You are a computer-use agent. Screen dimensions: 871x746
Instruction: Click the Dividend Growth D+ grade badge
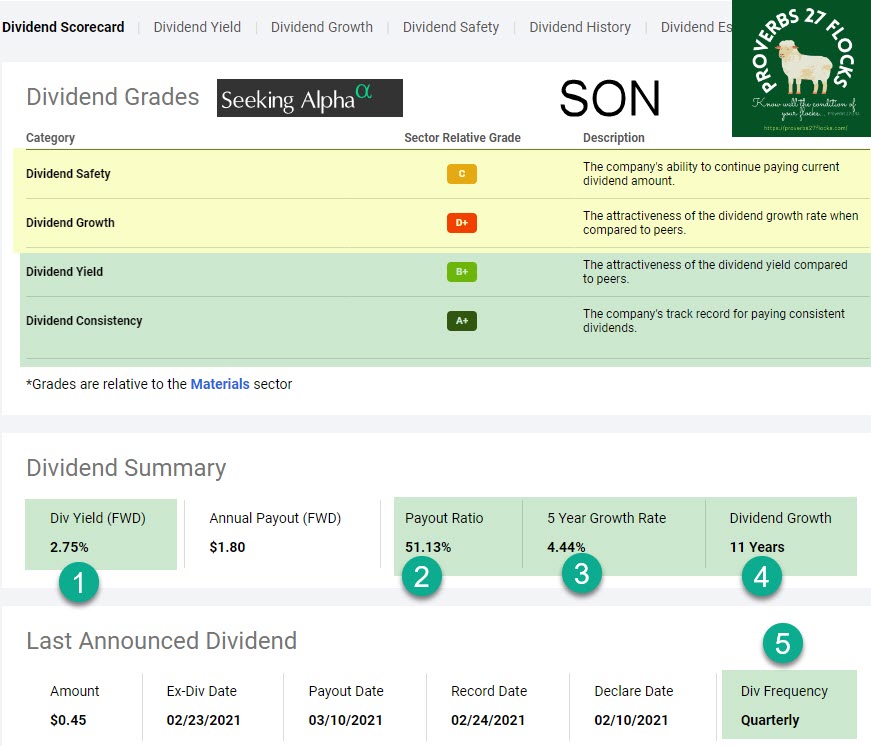(x=461, y=223)
